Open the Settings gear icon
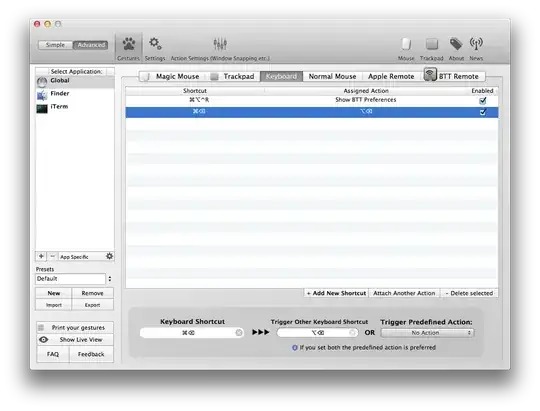The image size is (540, 411). pos(155,43)
